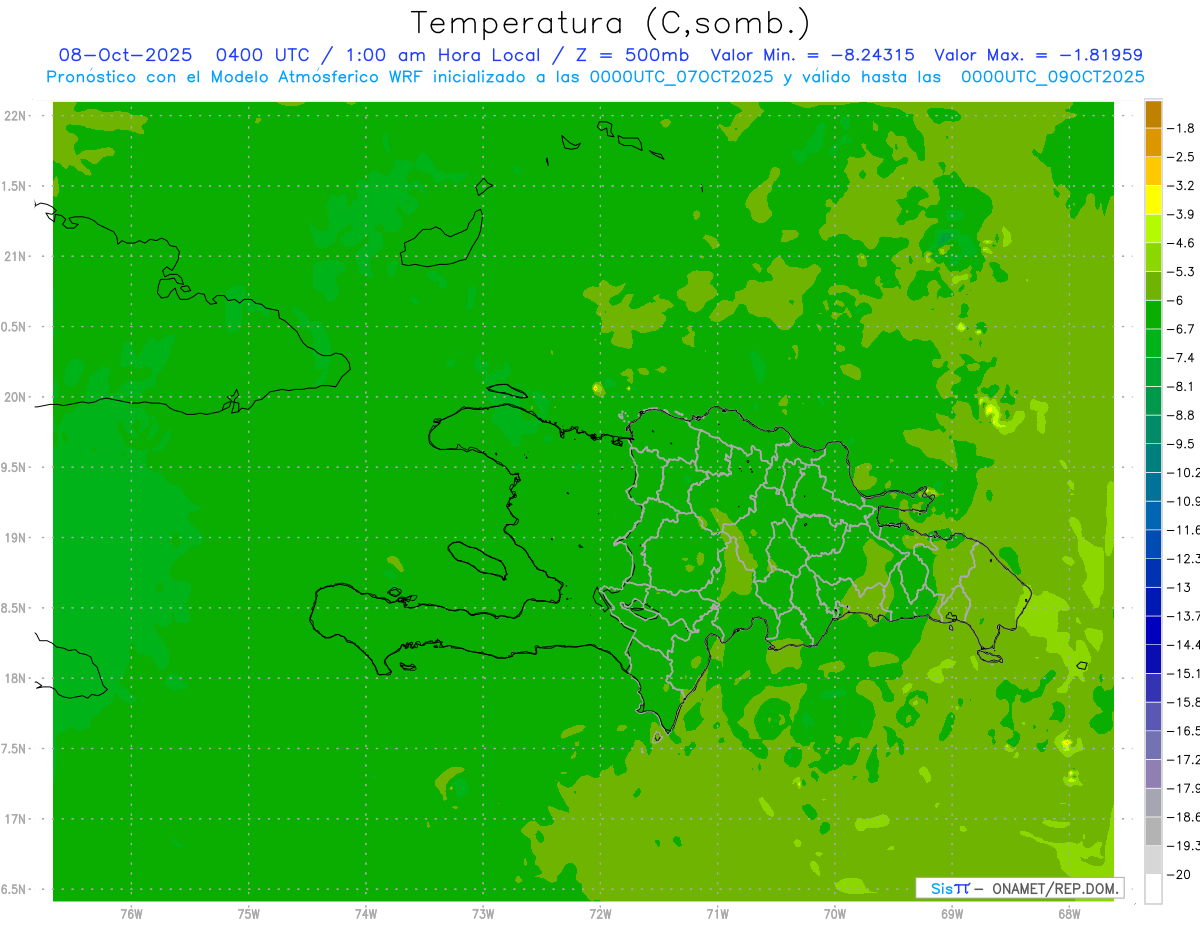Screen dimensions: 1200x927
Task: Click the '-8.8' color scale label
Action: click(1182, 415)
